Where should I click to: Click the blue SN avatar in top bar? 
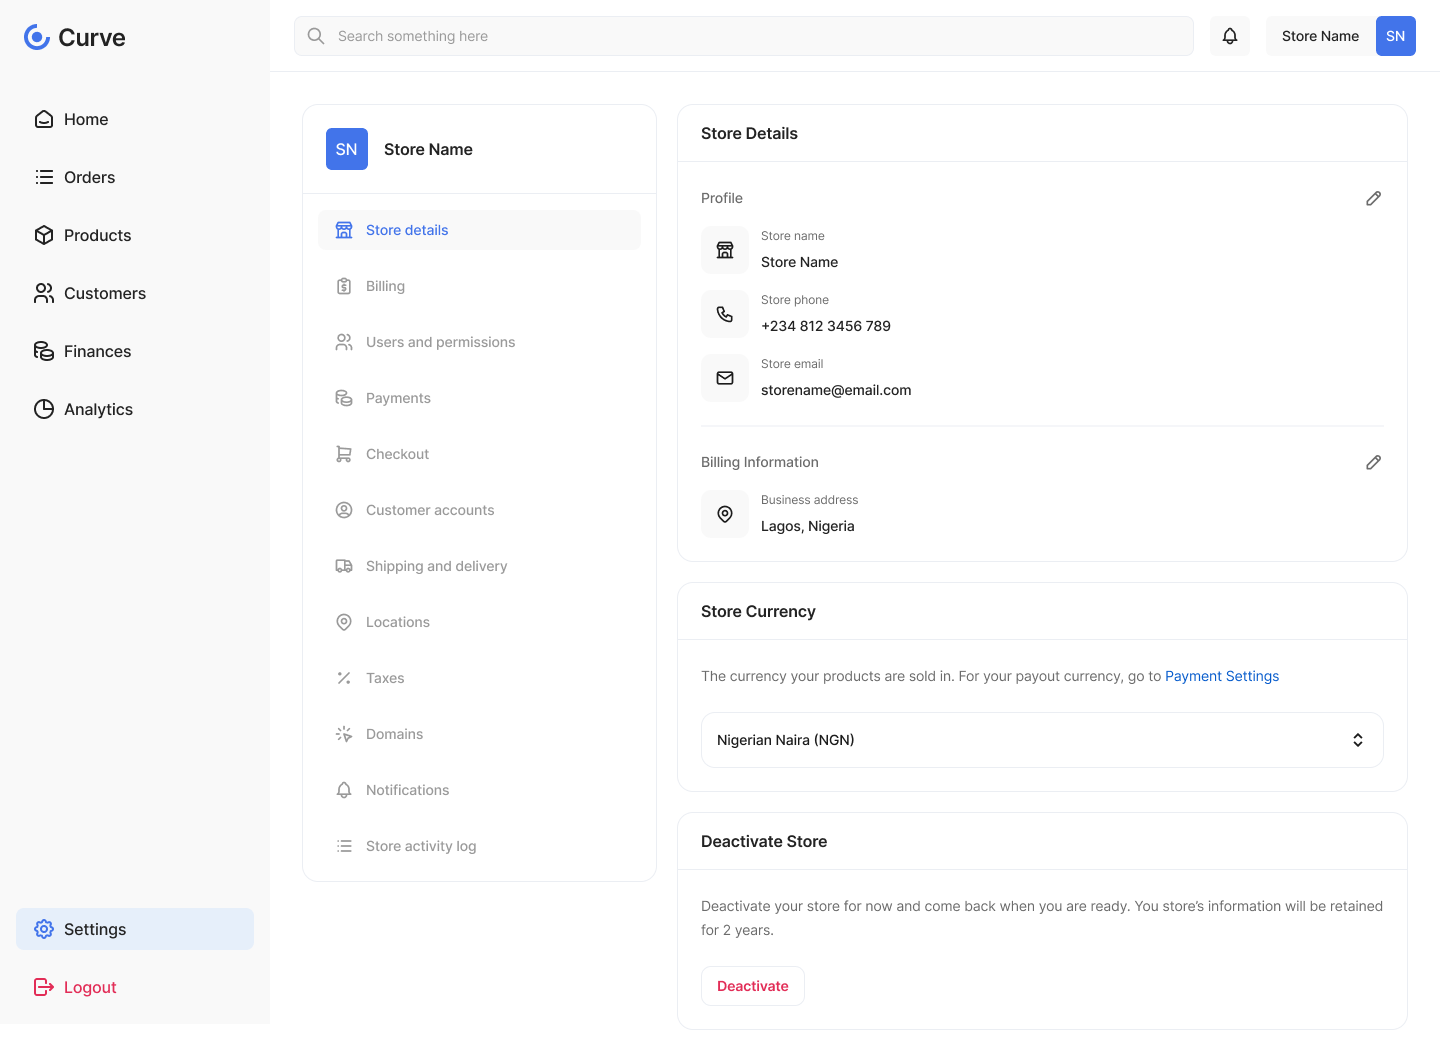pyautogui.click(x=1396, y=36)
